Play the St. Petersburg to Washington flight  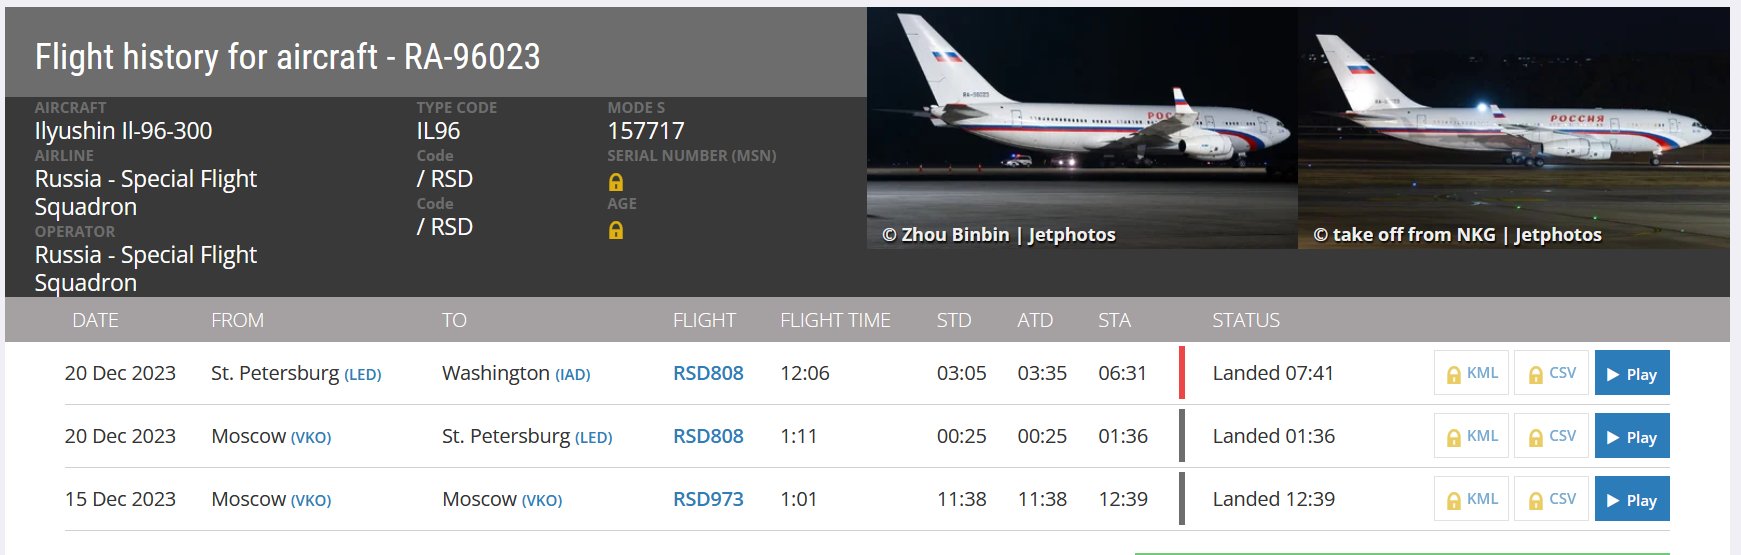(x=1631, y=374)
